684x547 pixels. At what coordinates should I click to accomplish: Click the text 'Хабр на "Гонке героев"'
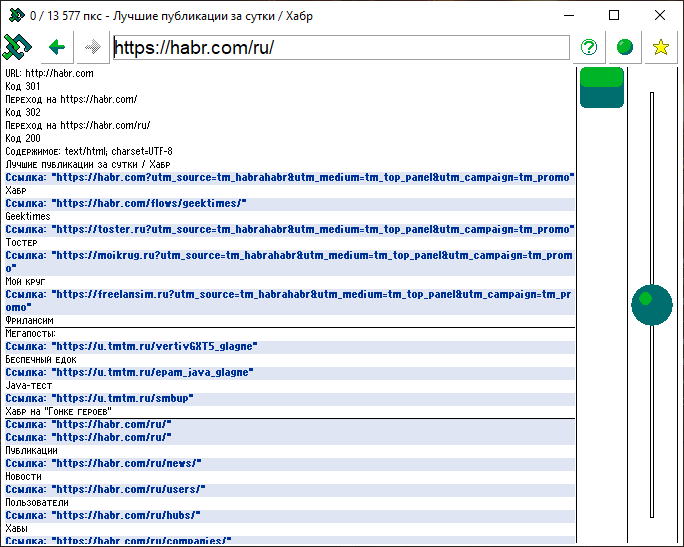pyautogui.click(x=58, y=411)
